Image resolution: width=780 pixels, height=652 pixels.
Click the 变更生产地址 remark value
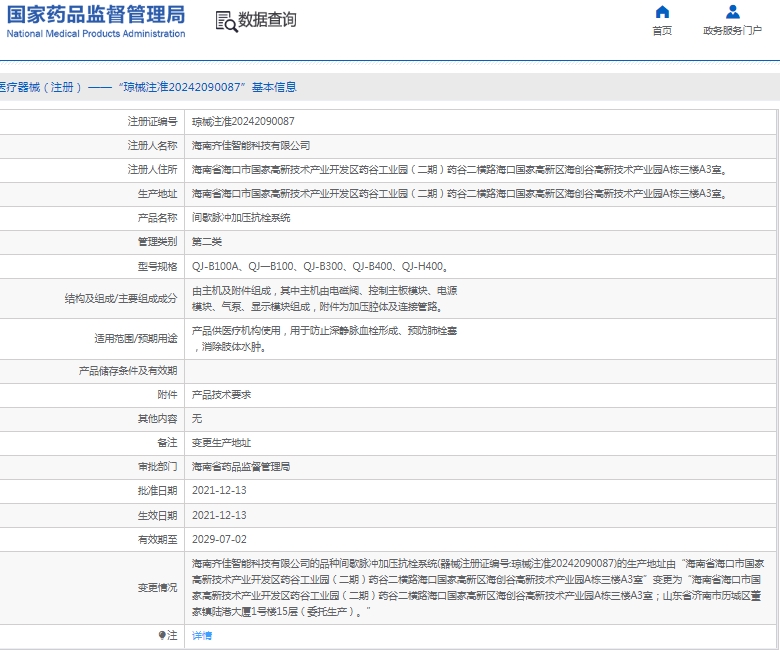[x=221, y=443]
